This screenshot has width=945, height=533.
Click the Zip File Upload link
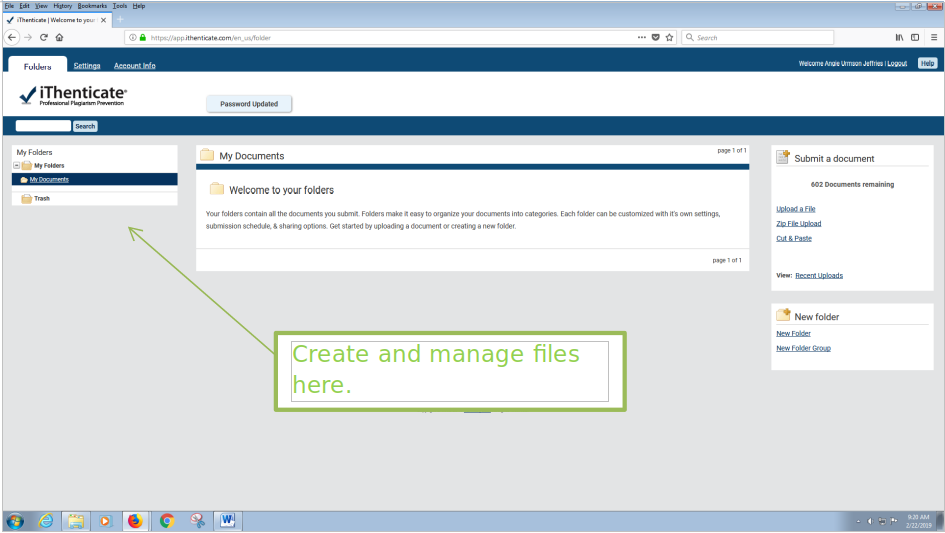click(798, 224)
